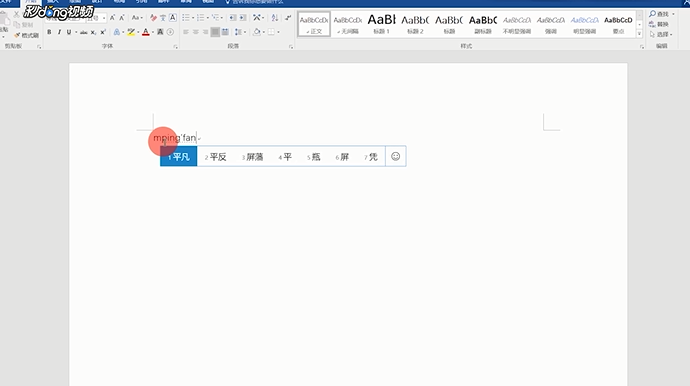This screenshot has height=386, width=690.
Task: Open the Font dialog launcher
Action: (176, 46)
